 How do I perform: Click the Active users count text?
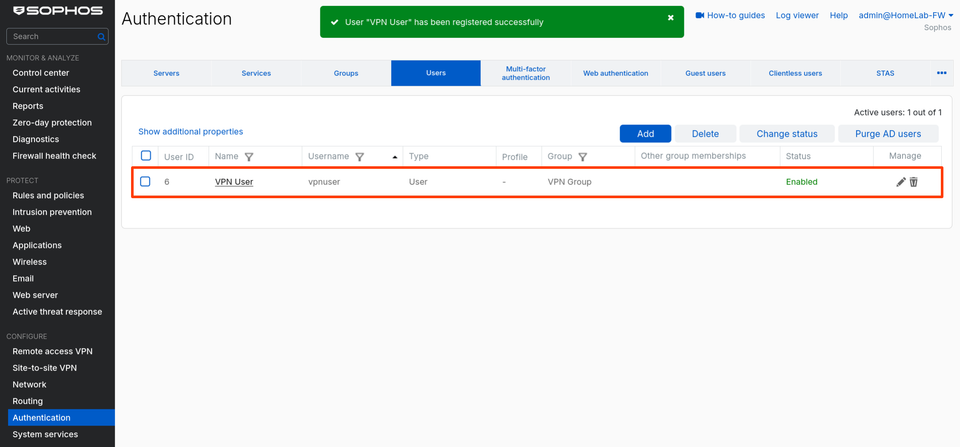coord(898,113)
